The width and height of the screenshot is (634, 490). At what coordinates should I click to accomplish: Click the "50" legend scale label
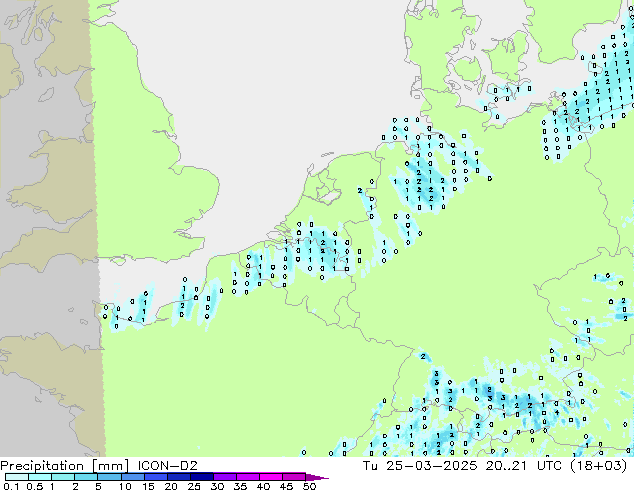309,486
